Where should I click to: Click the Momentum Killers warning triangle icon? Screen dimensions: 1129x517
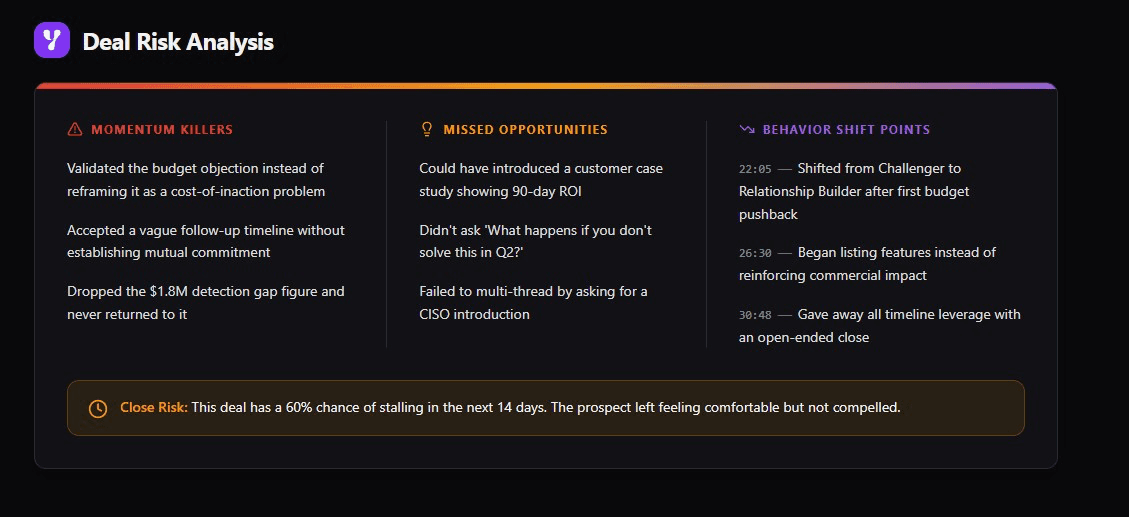point(75,130)
